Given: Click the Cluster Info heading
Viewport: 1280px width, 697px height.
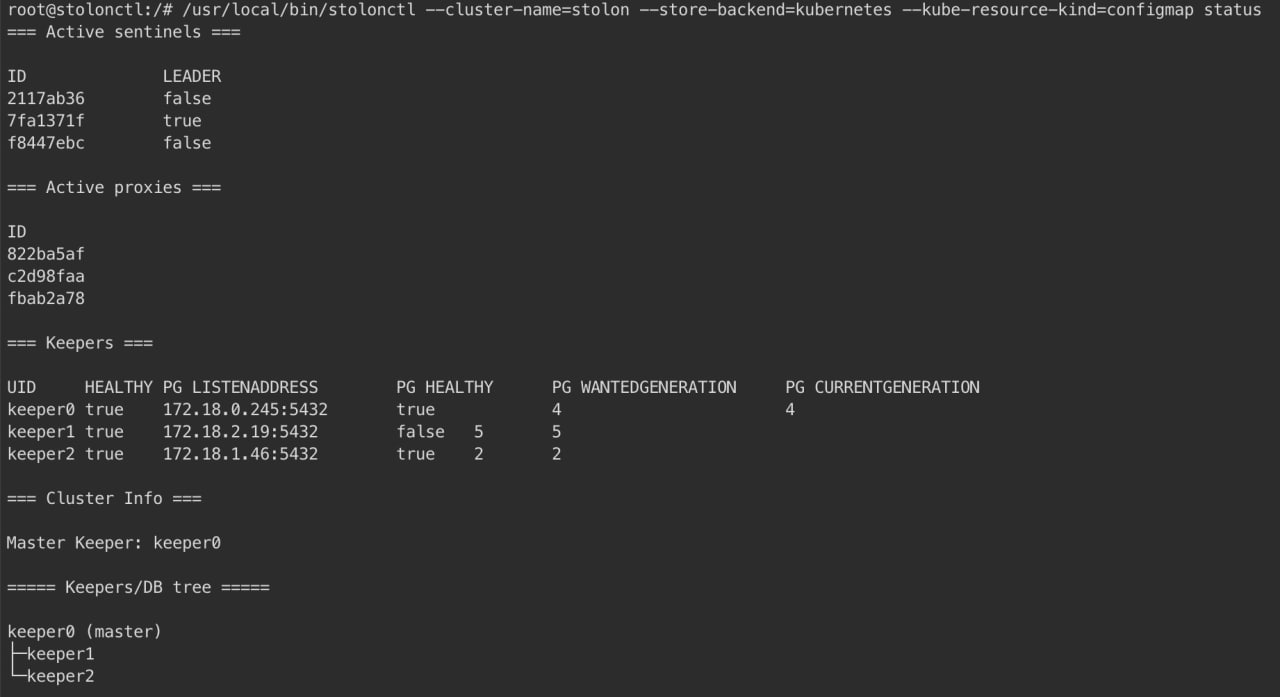Looking at the screenshot, I should point(104,498).
